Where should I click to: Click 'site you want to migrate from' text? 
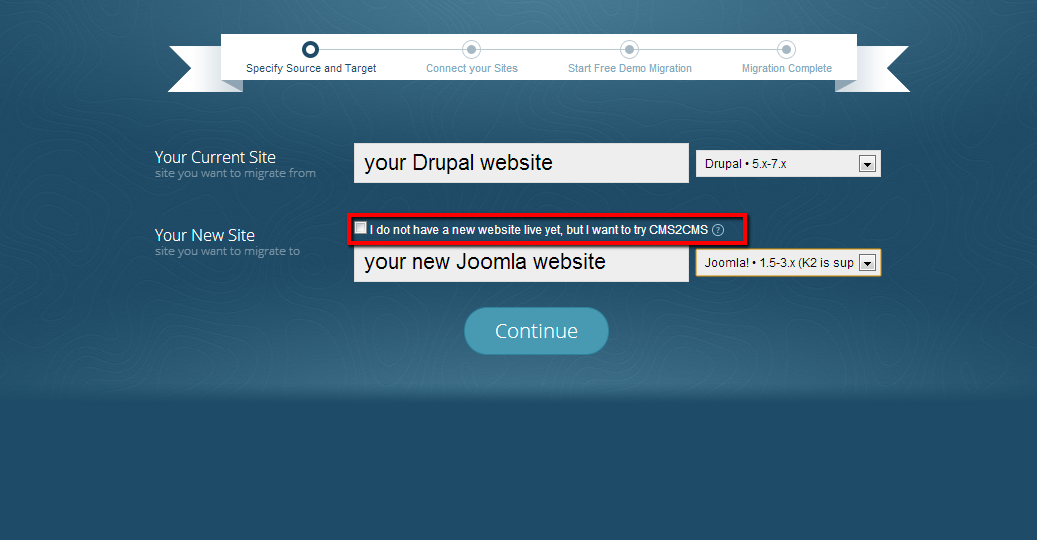tap(235, 173)
